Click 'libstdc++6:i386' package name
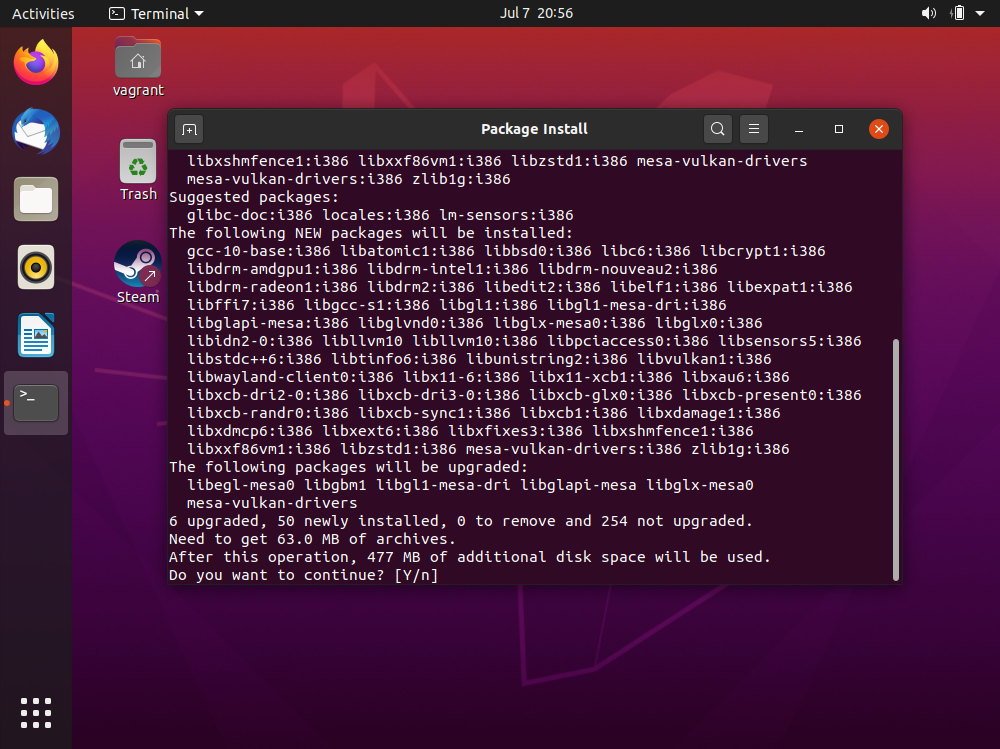Viewport: 1000px width, 749px height. [254, 359]
